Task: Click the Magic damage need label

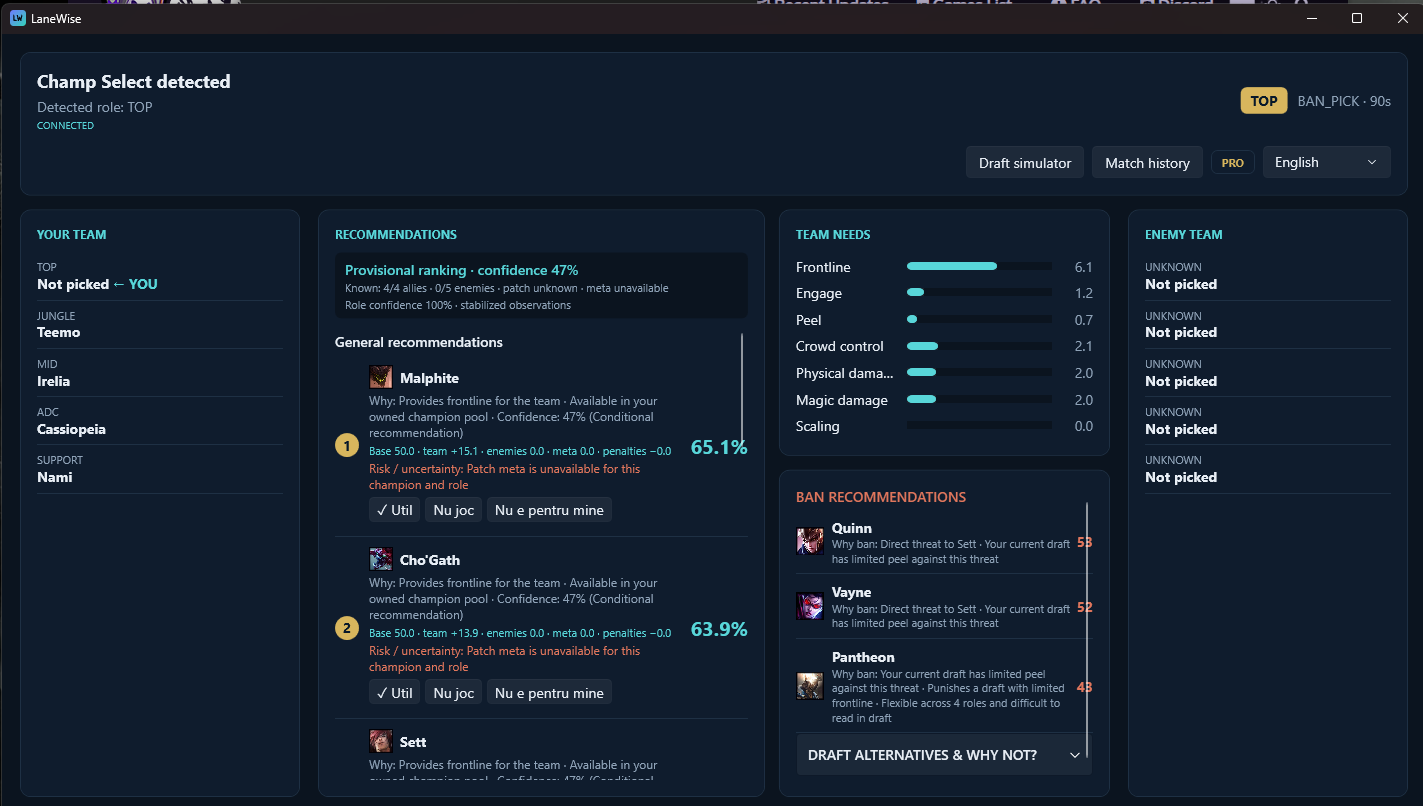Action: [842, 400]
